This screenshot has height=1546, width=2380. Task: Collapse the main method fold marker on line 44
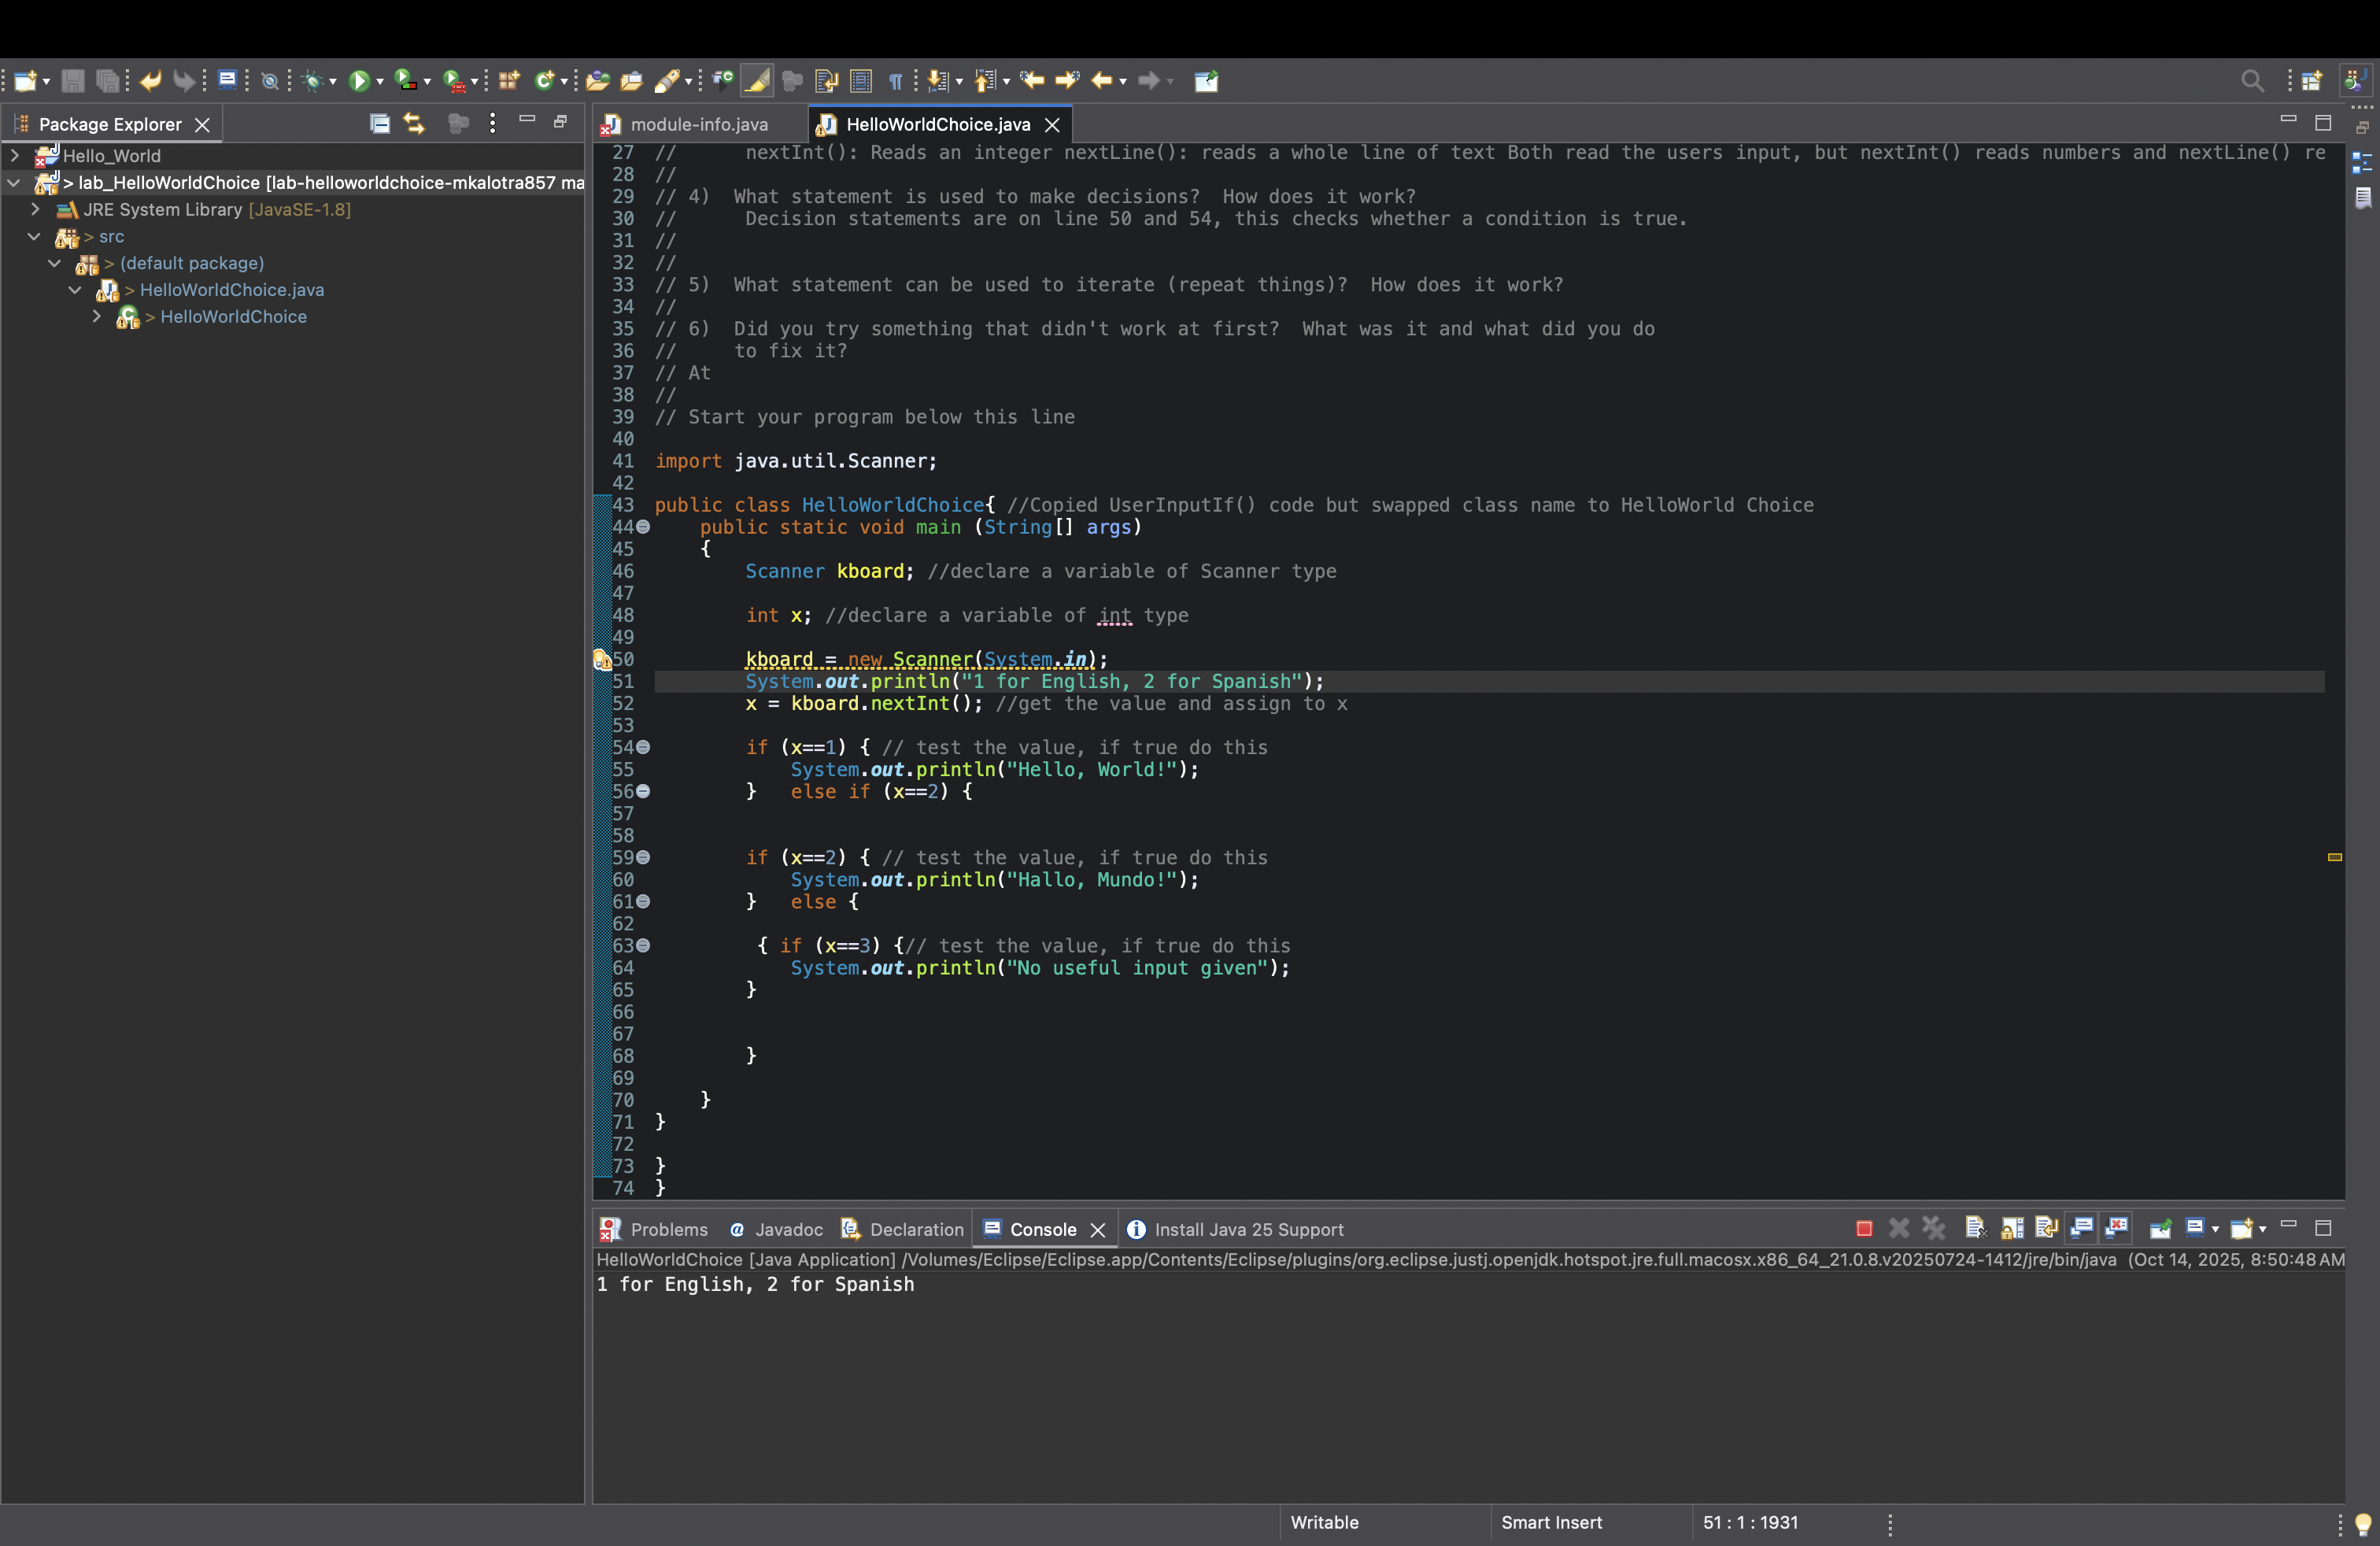click(644, 527)
